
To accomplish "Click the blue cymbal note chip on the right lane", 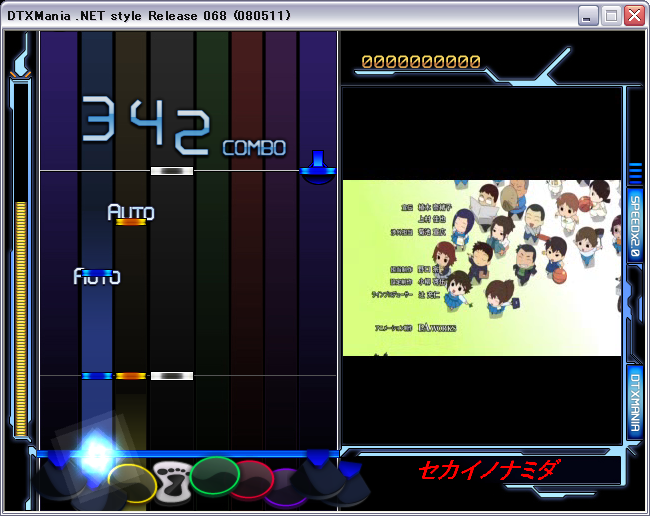I will point(318,167).
